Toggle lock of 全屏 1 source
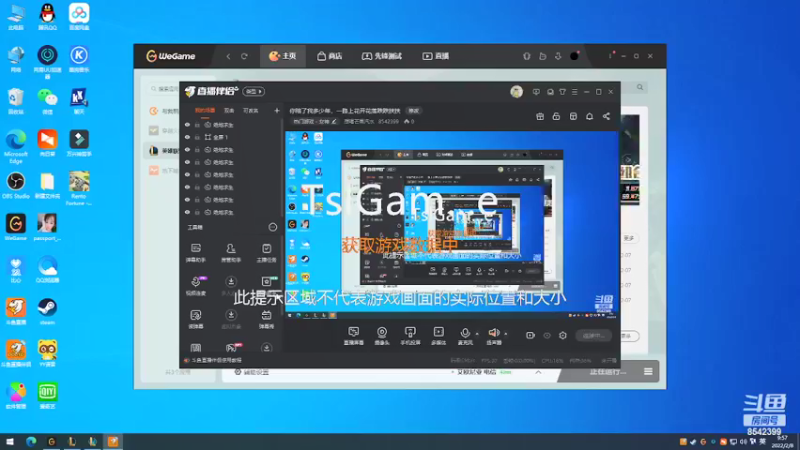This screenshot has width=800, height=450. pos(197,137)
